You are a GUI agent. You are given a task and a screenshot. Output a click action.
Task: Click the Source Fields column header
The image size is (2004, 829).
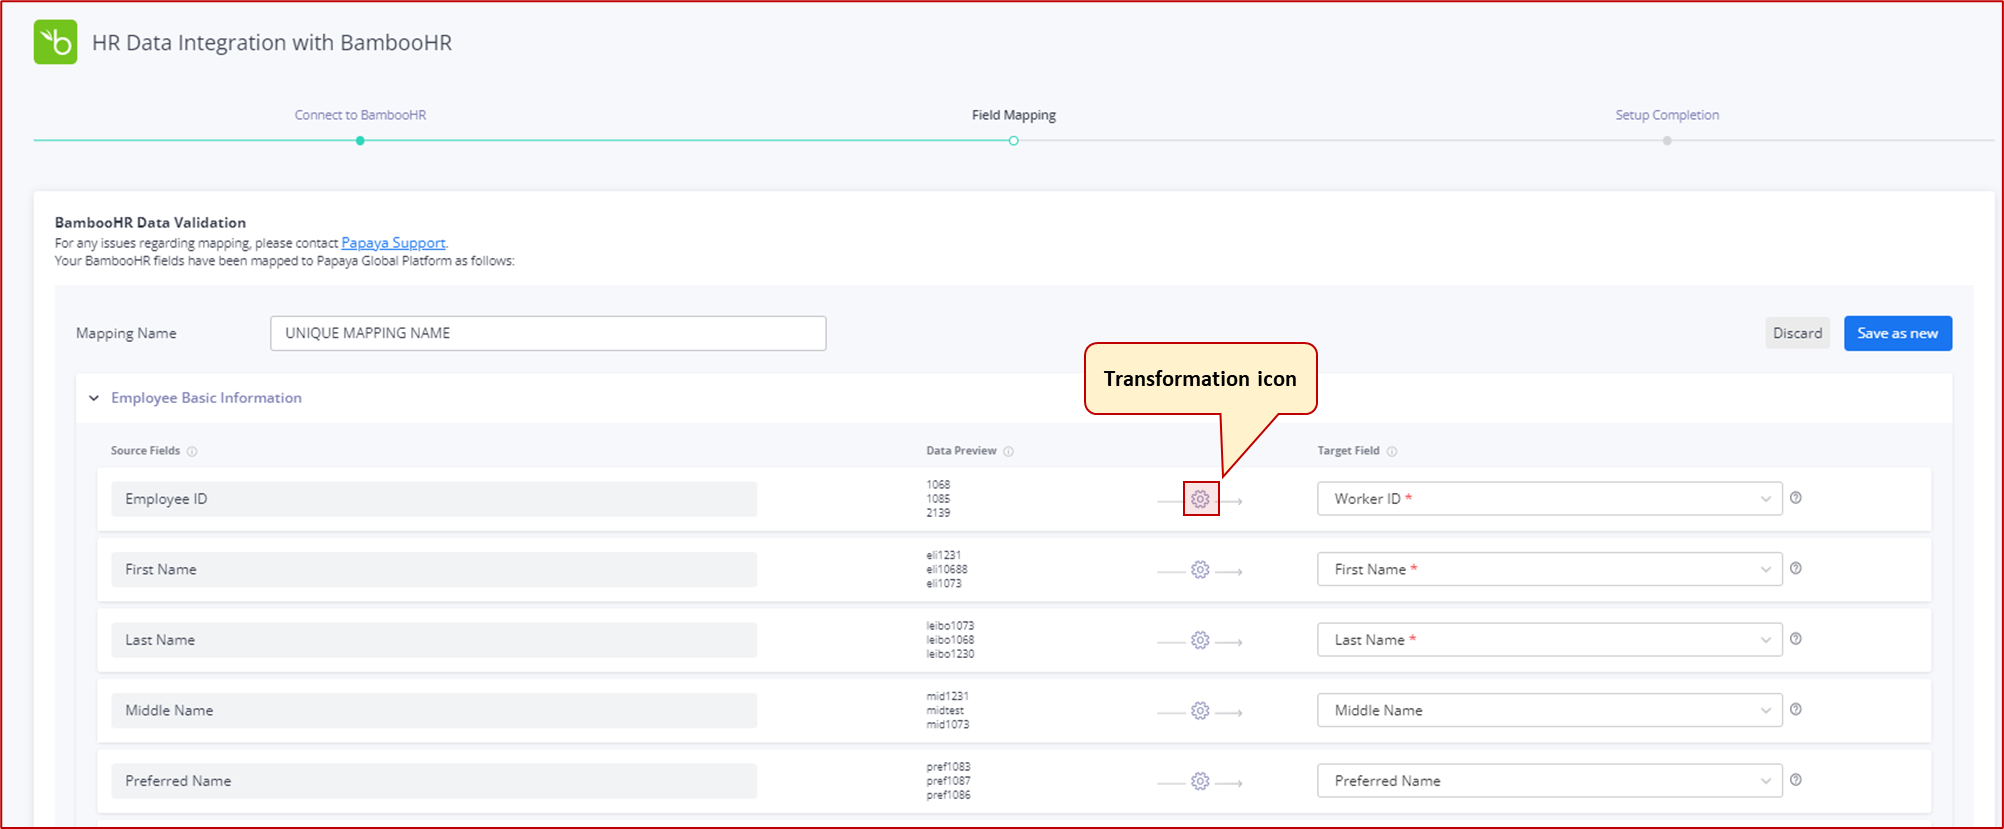[145, 451]
